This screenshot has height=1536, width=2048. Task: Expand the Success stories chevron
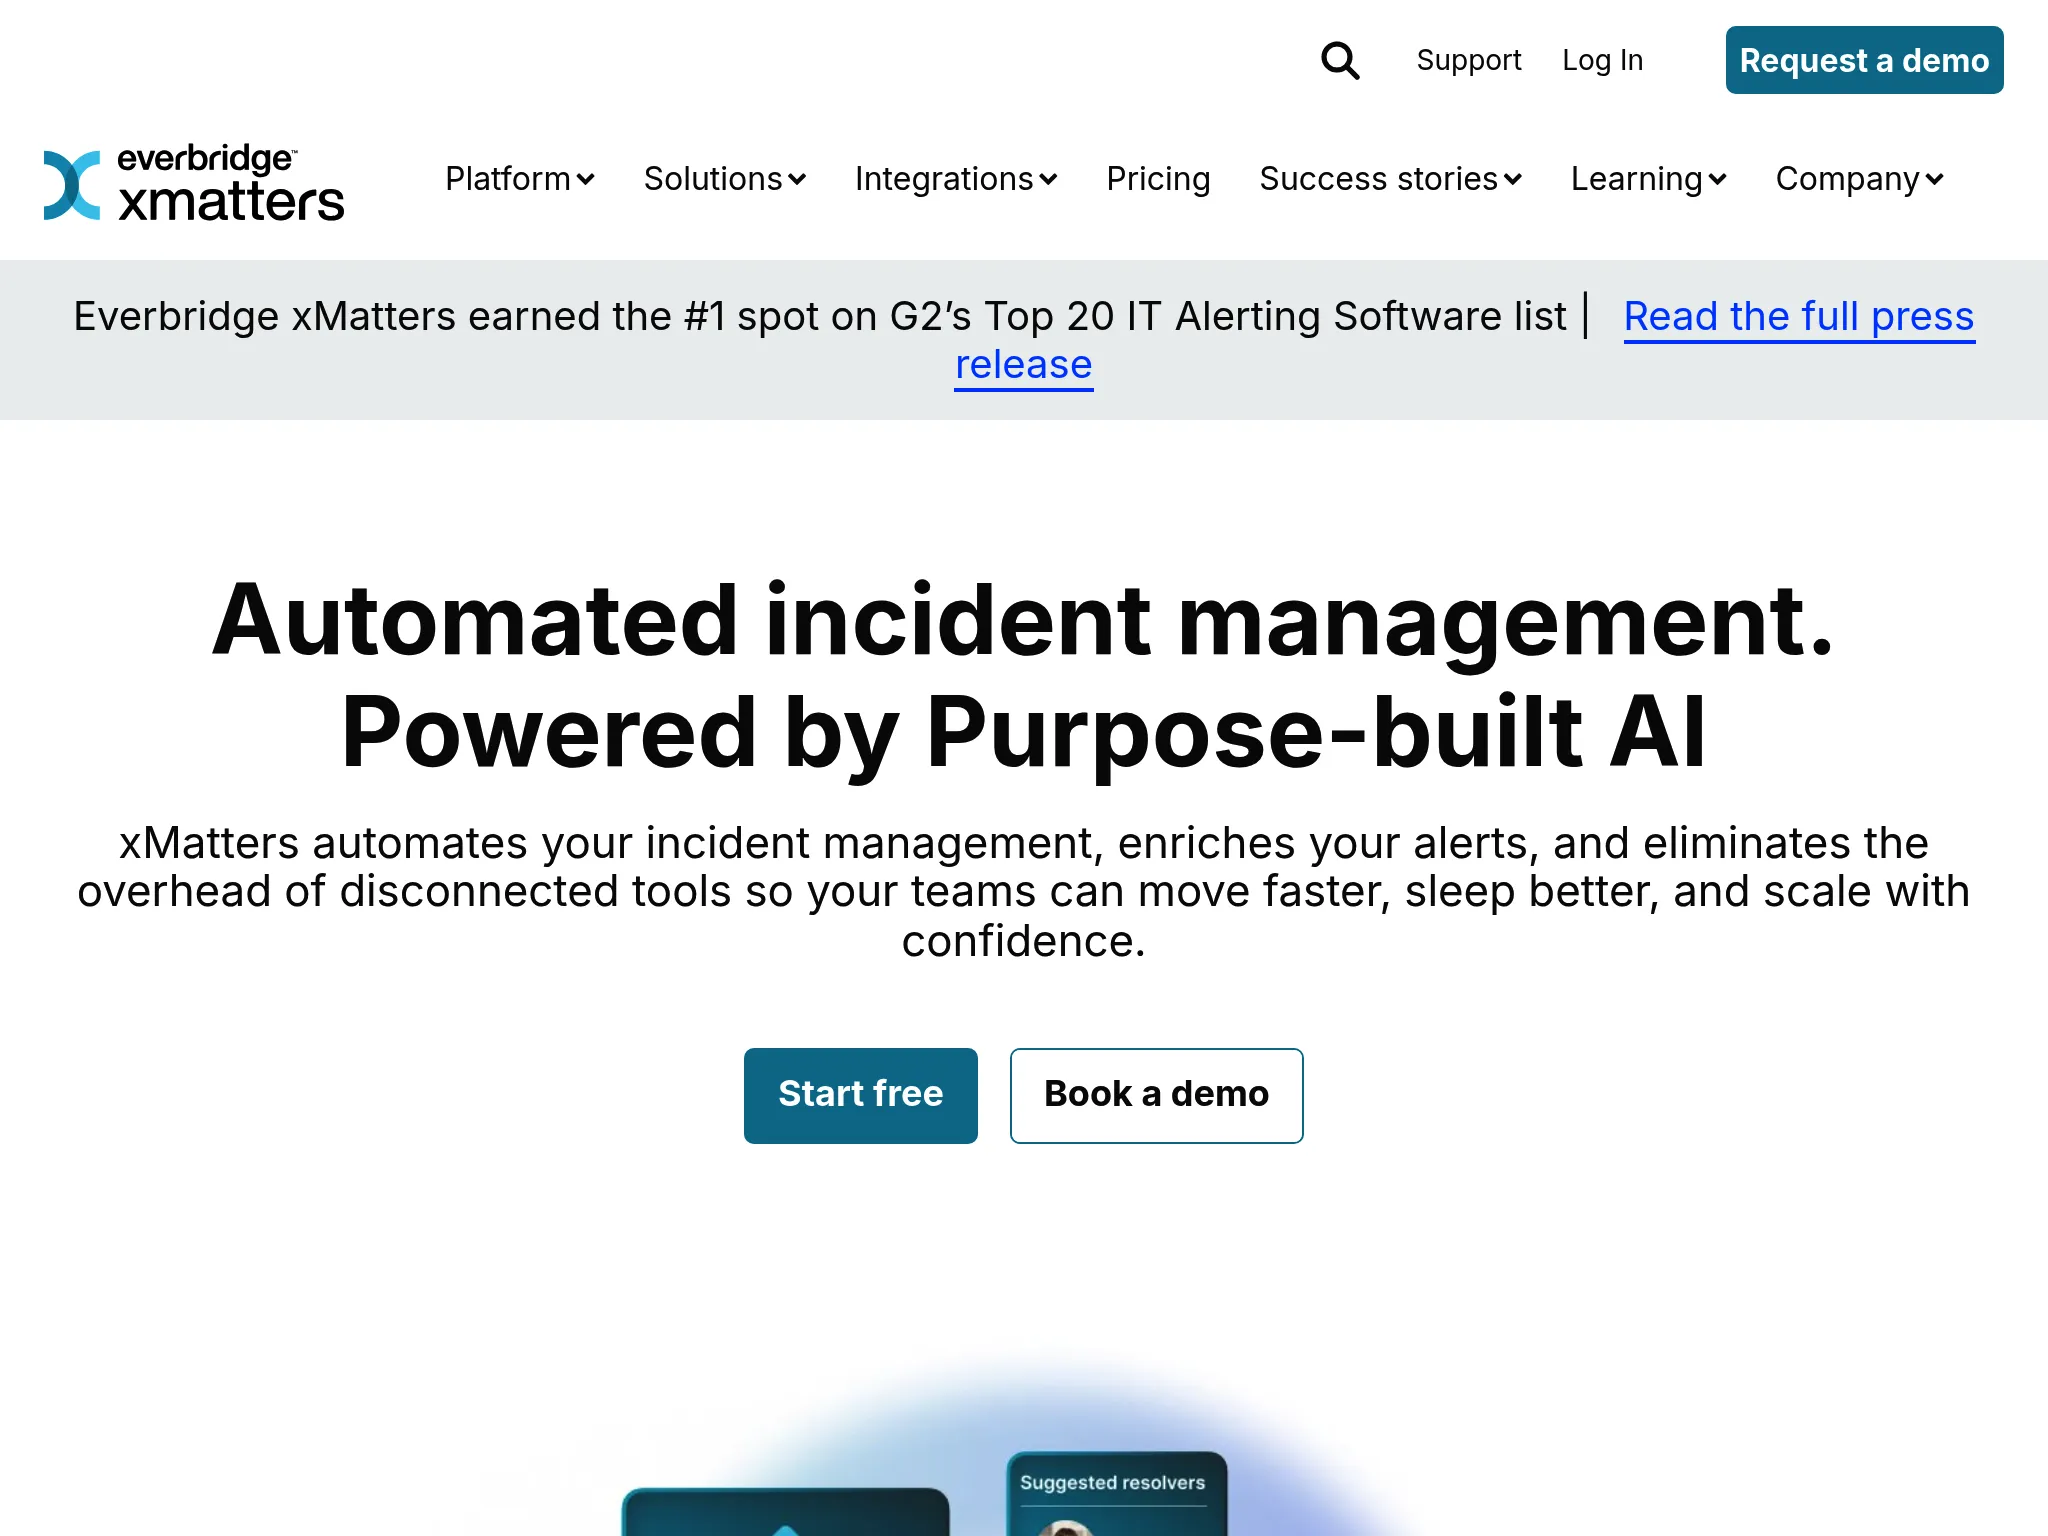1513,180
